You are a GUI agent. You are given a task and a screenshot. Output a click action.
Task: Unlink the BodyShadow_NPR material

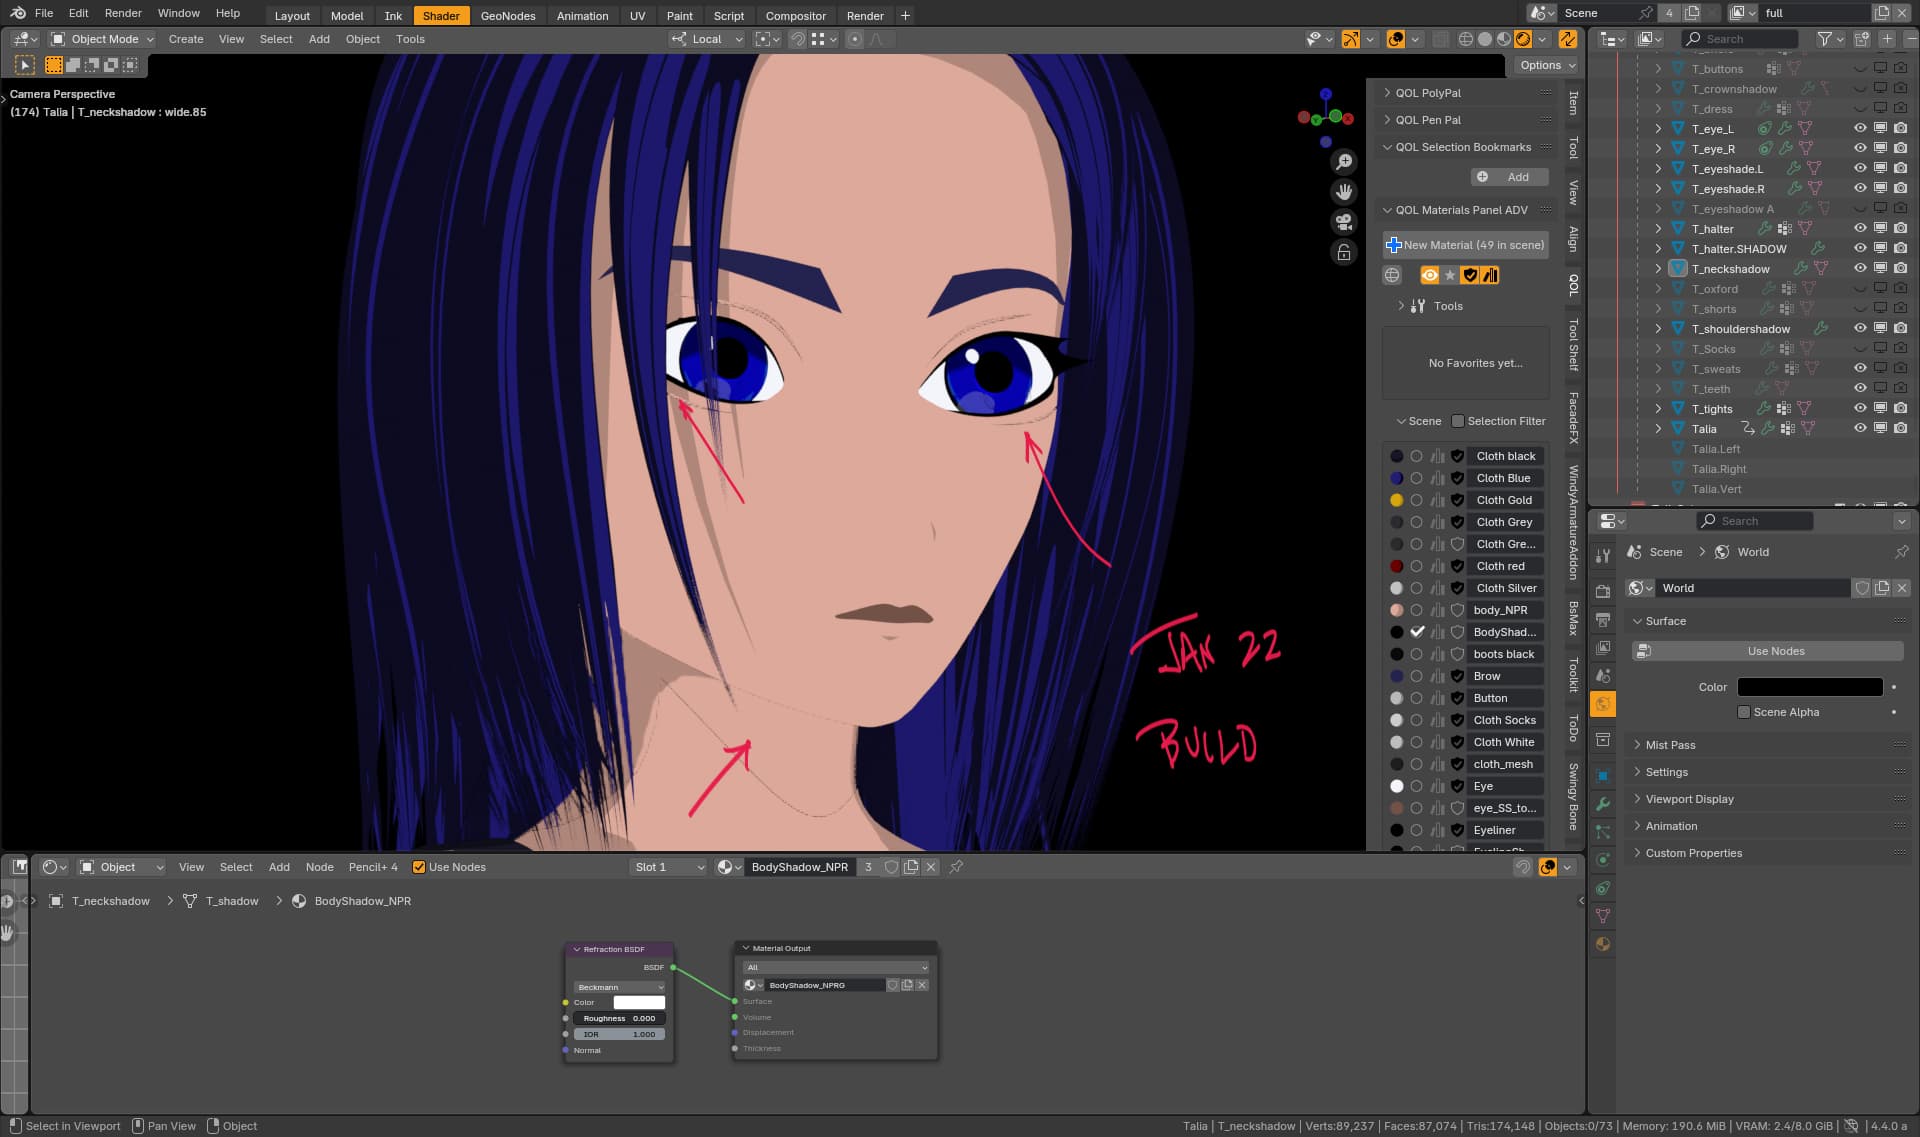tap(931, 867)
